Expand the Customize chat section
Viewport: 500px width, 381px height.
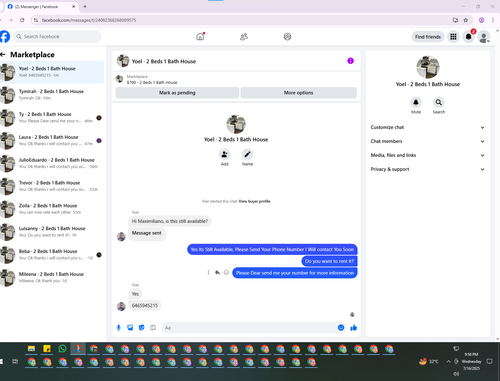point(428,127)
